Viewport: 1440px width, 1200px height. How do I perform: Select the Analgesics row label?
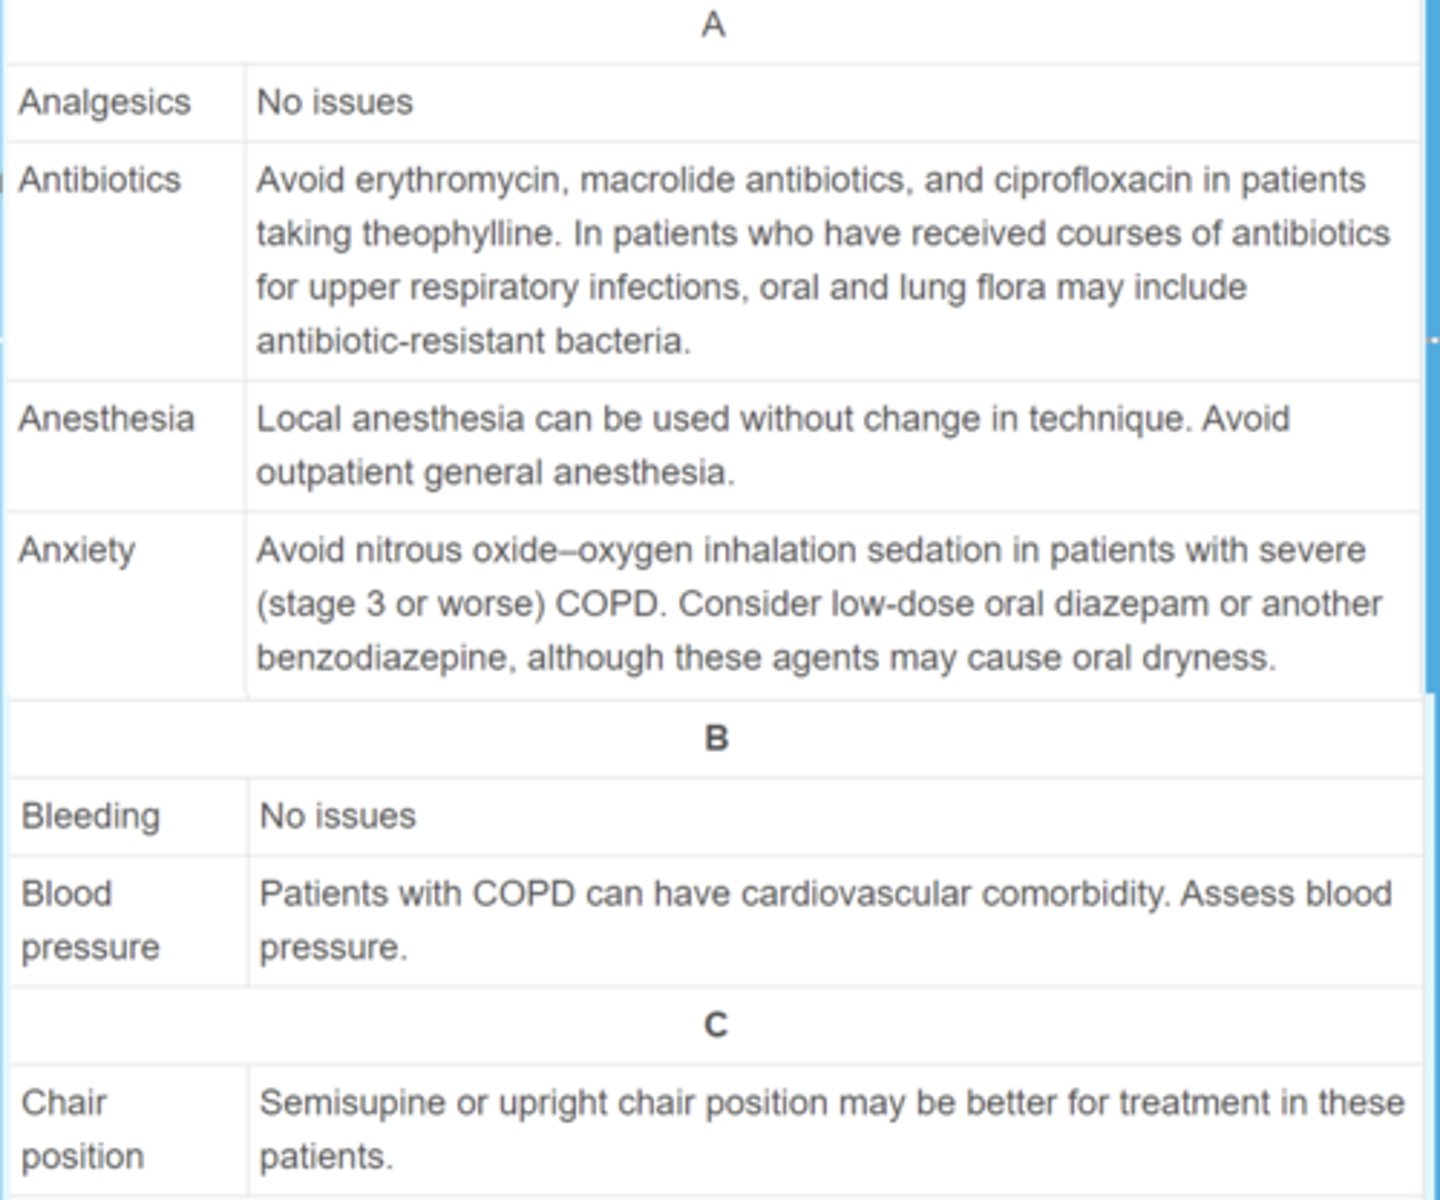[104, 102]
